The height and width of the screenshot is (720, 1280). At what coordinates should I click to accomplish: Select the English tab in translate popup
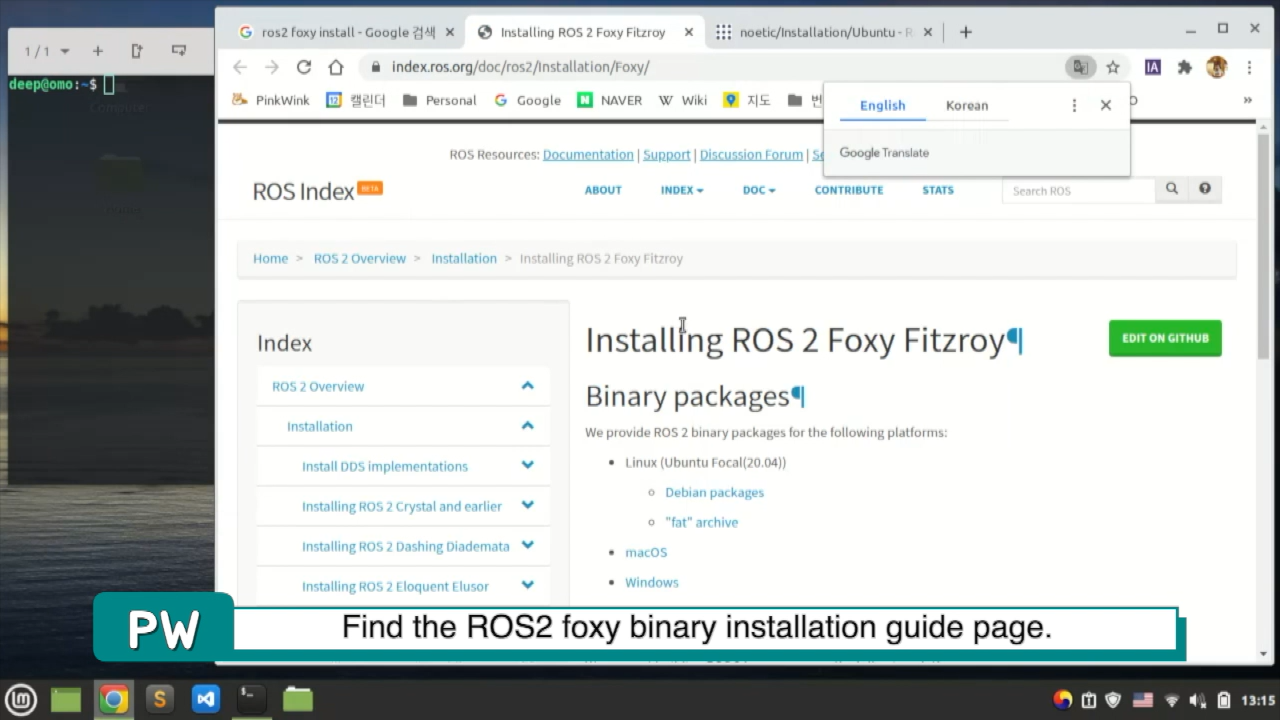pos(883,105)
